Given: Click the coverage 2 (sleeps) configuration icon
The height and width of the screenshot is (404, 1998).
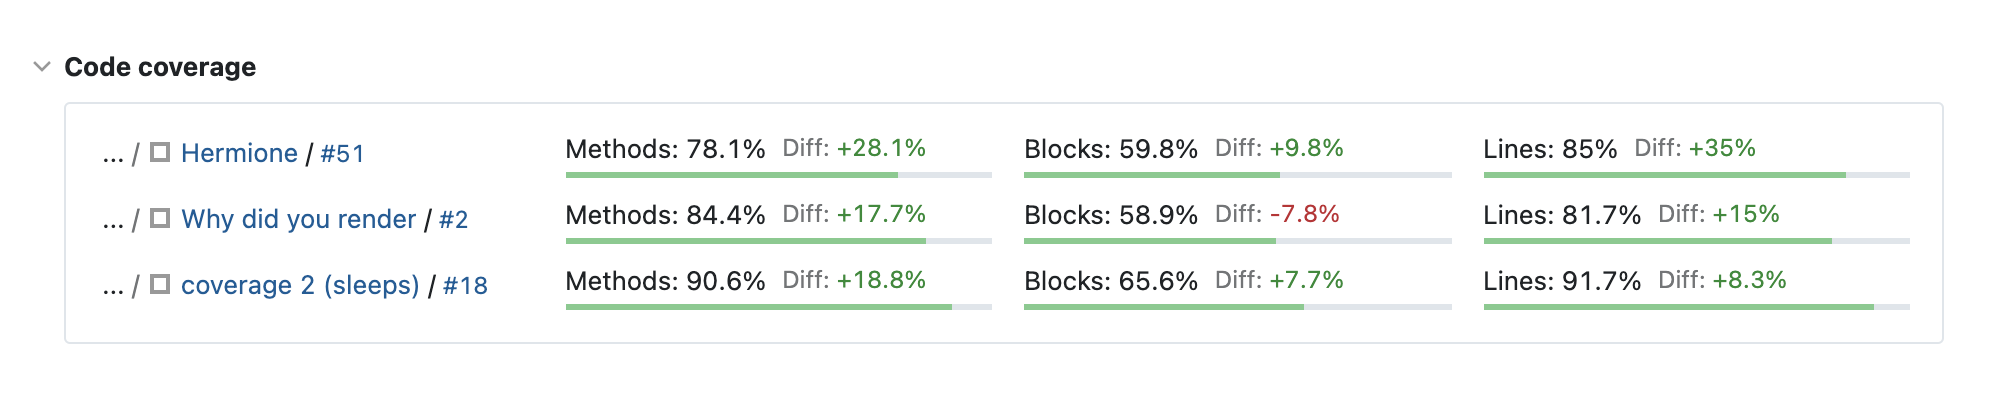Looking at the screenshot, I should [160, 284].
